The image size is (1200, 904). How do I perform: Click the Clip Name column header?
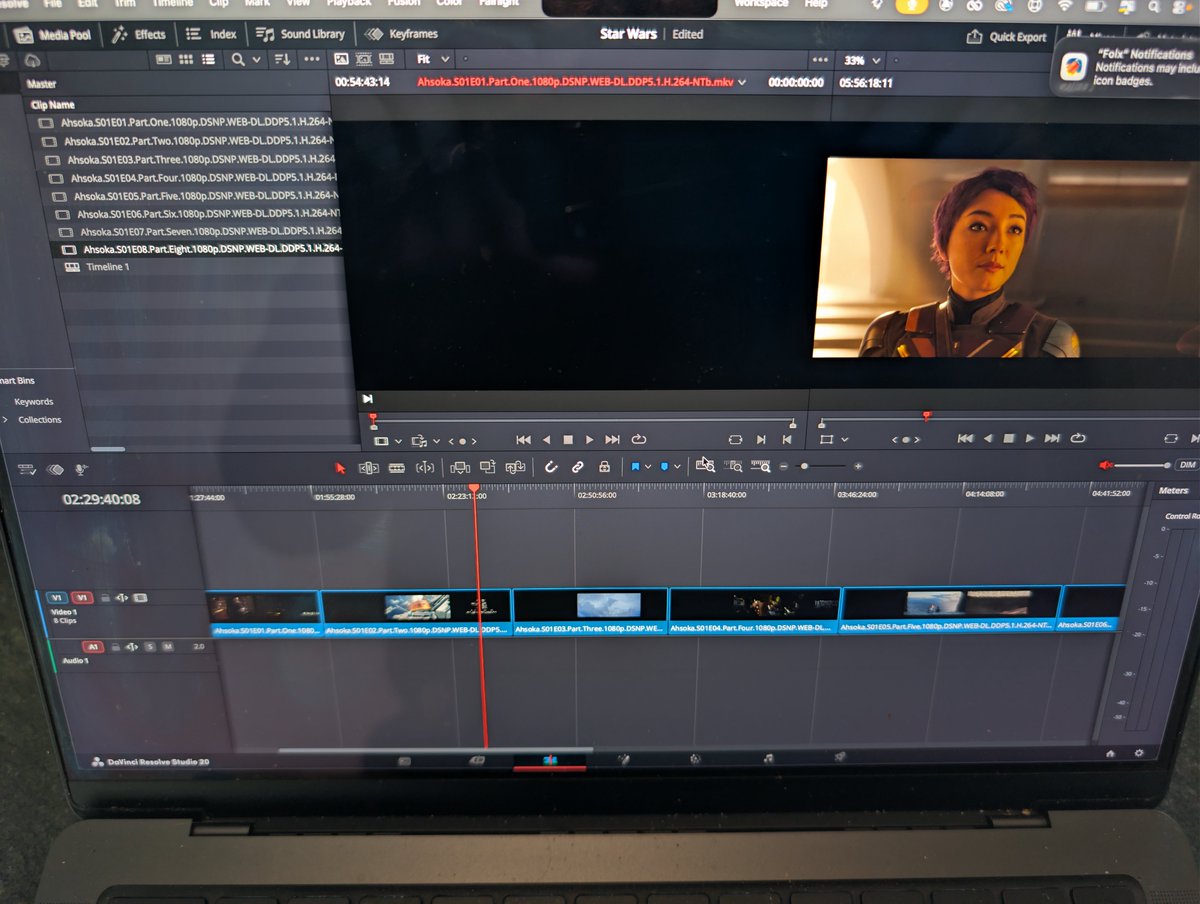click(x=52, y=104)
